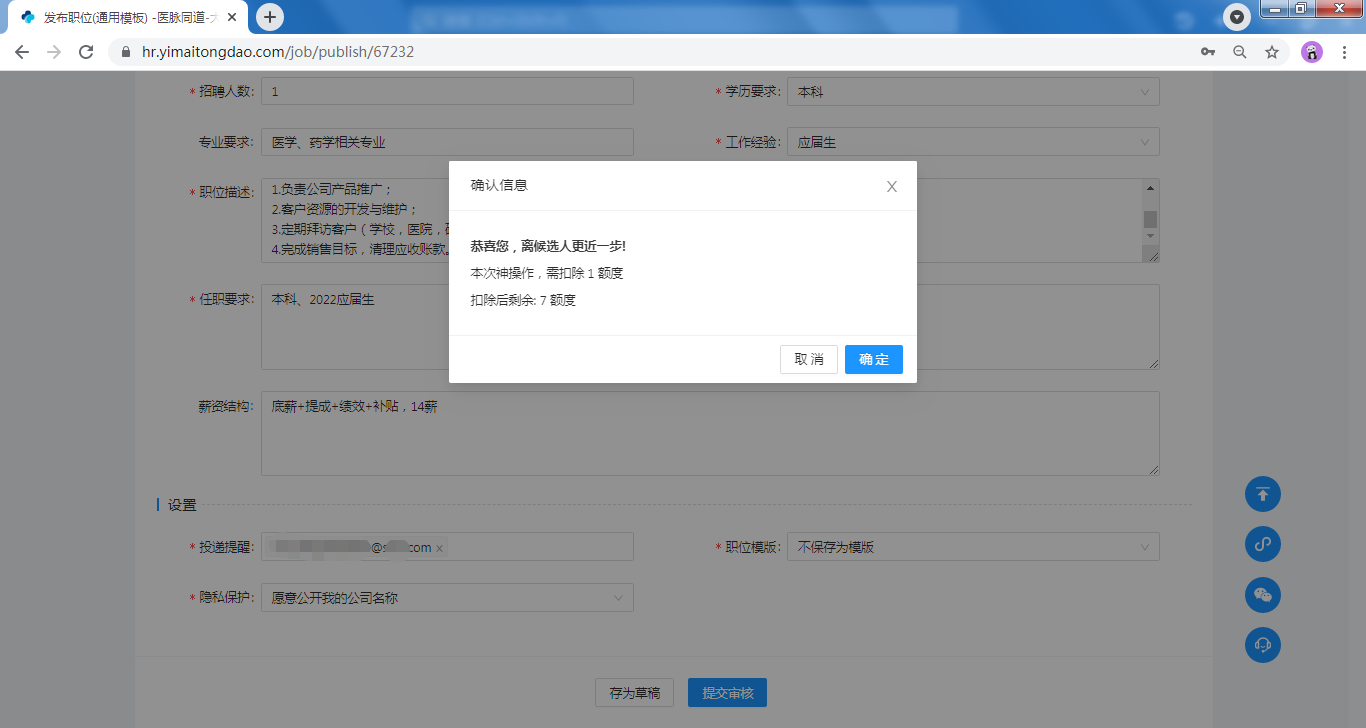
Task: Click the link floating icon
Action: click(x=1262, y=545)
